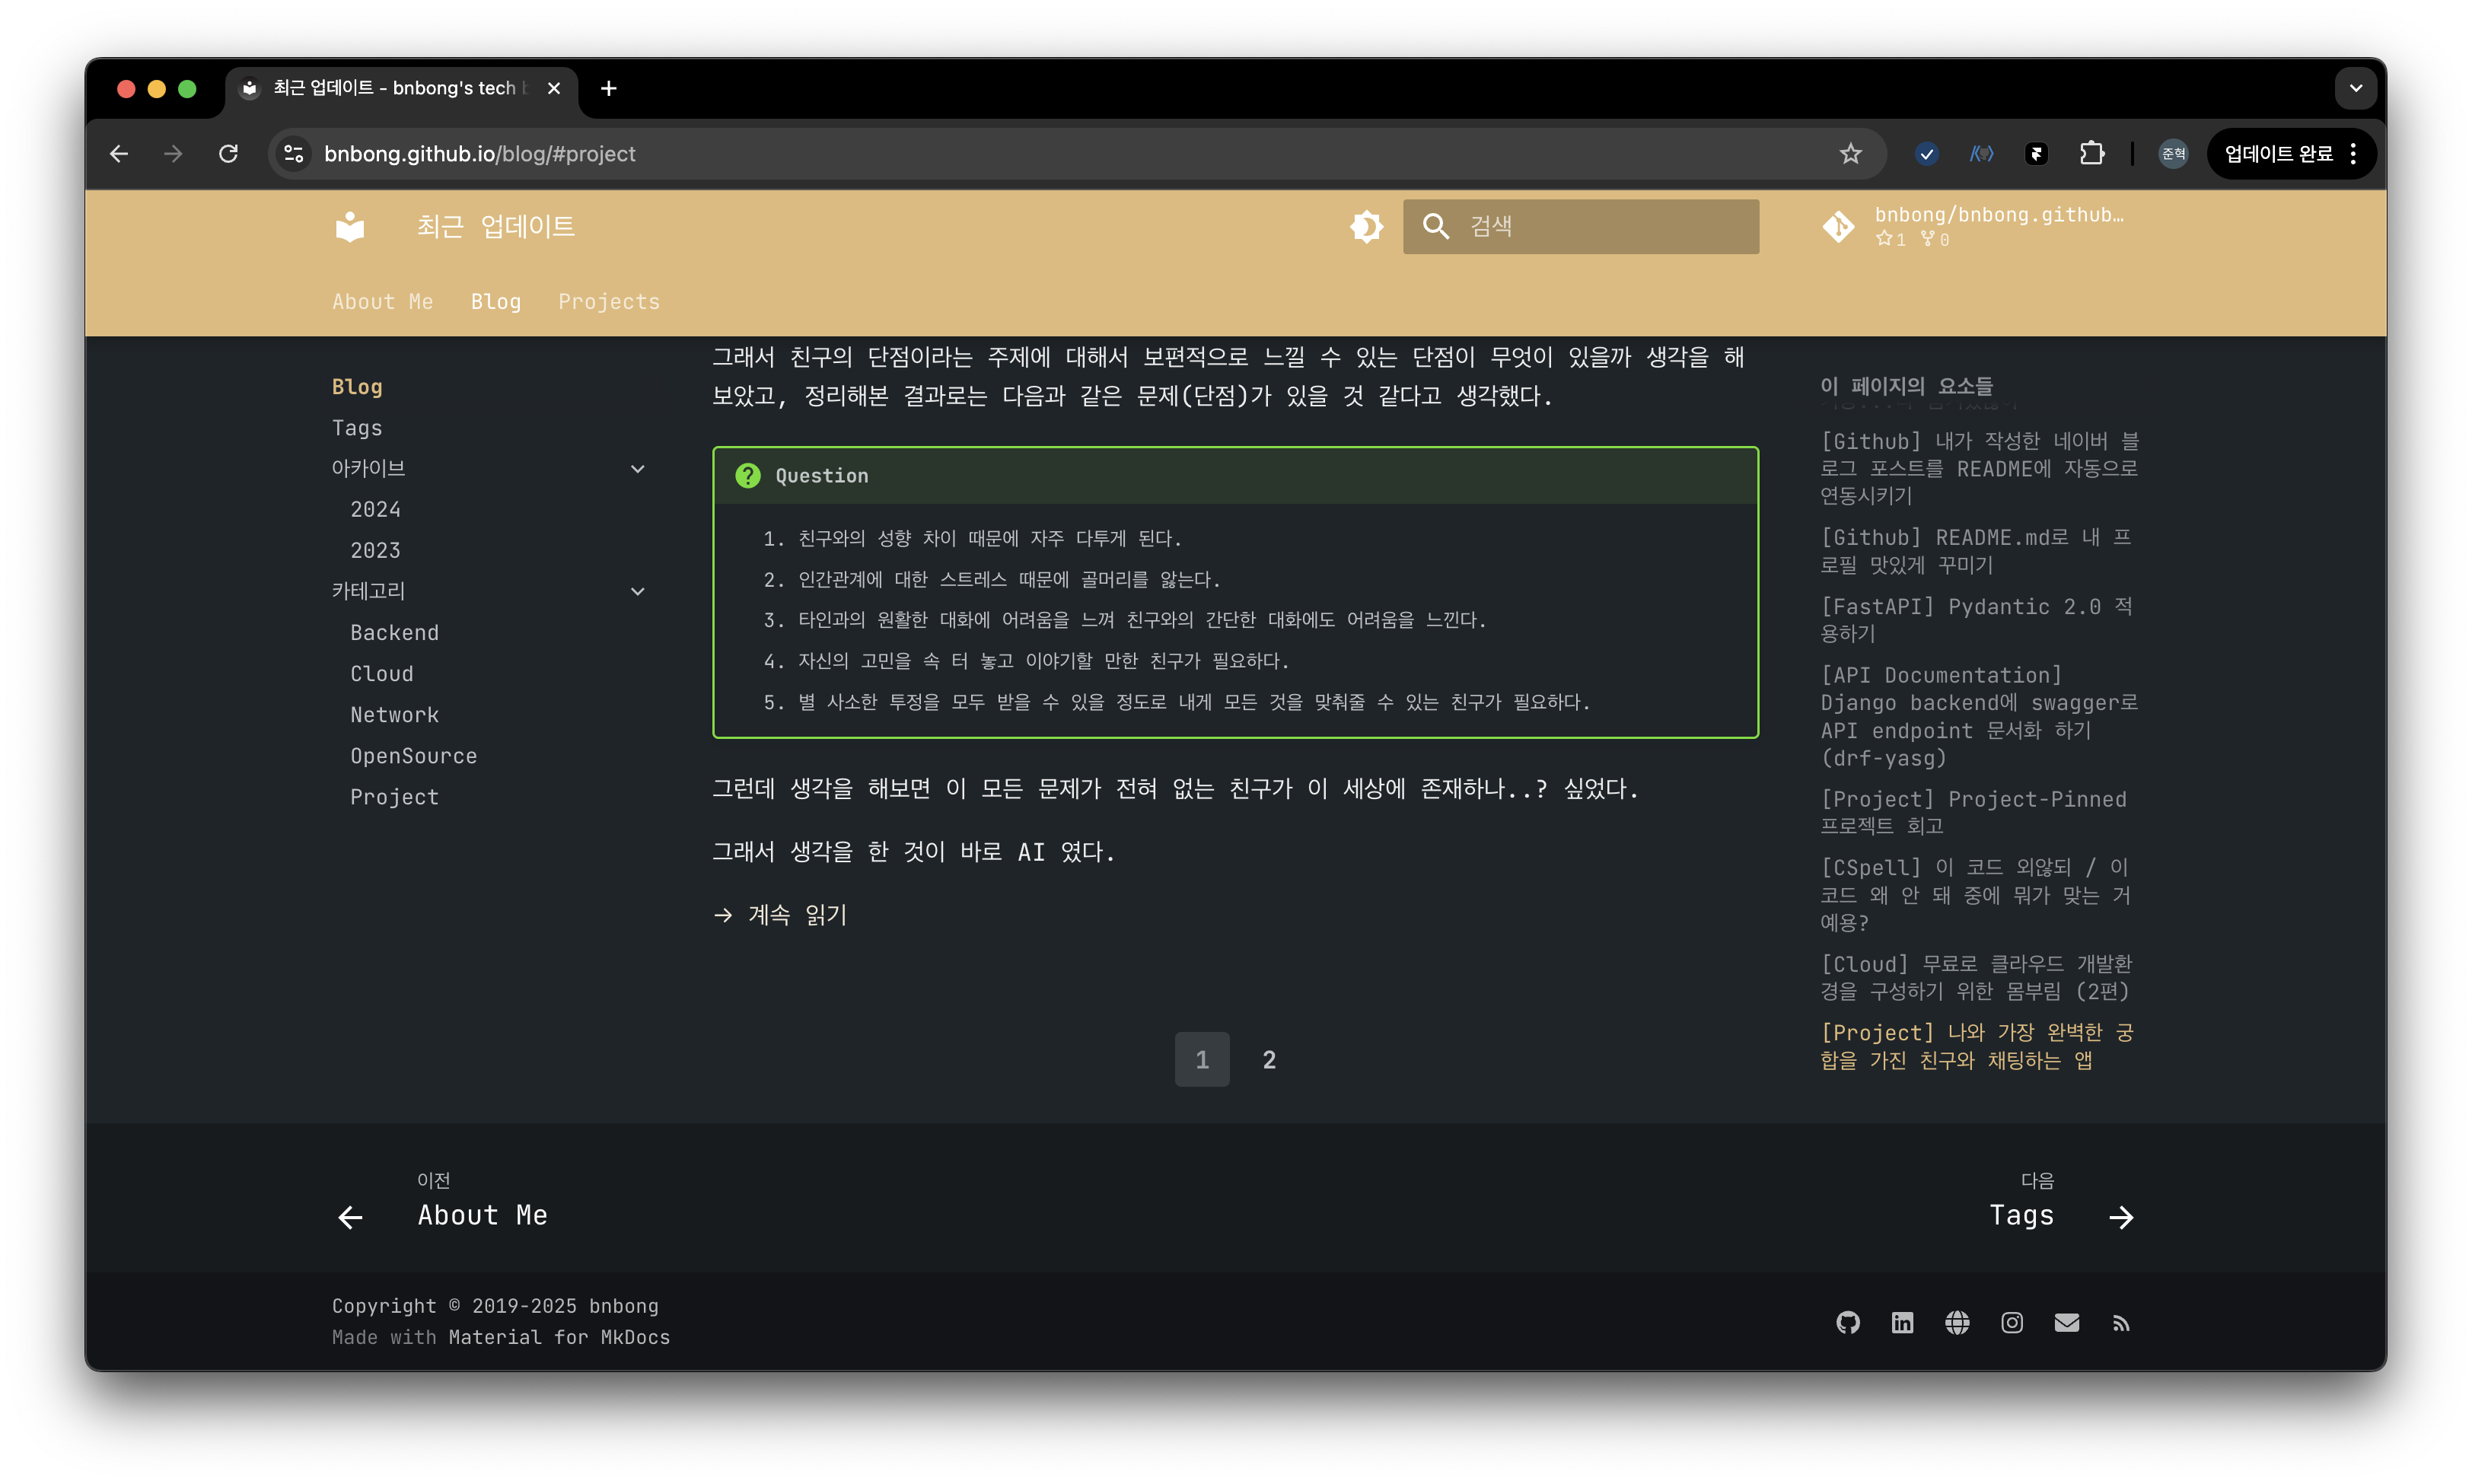2472x1484 pixels.
Task: Open the Instagram footer icon
Action: [x=2012, y=1322]
